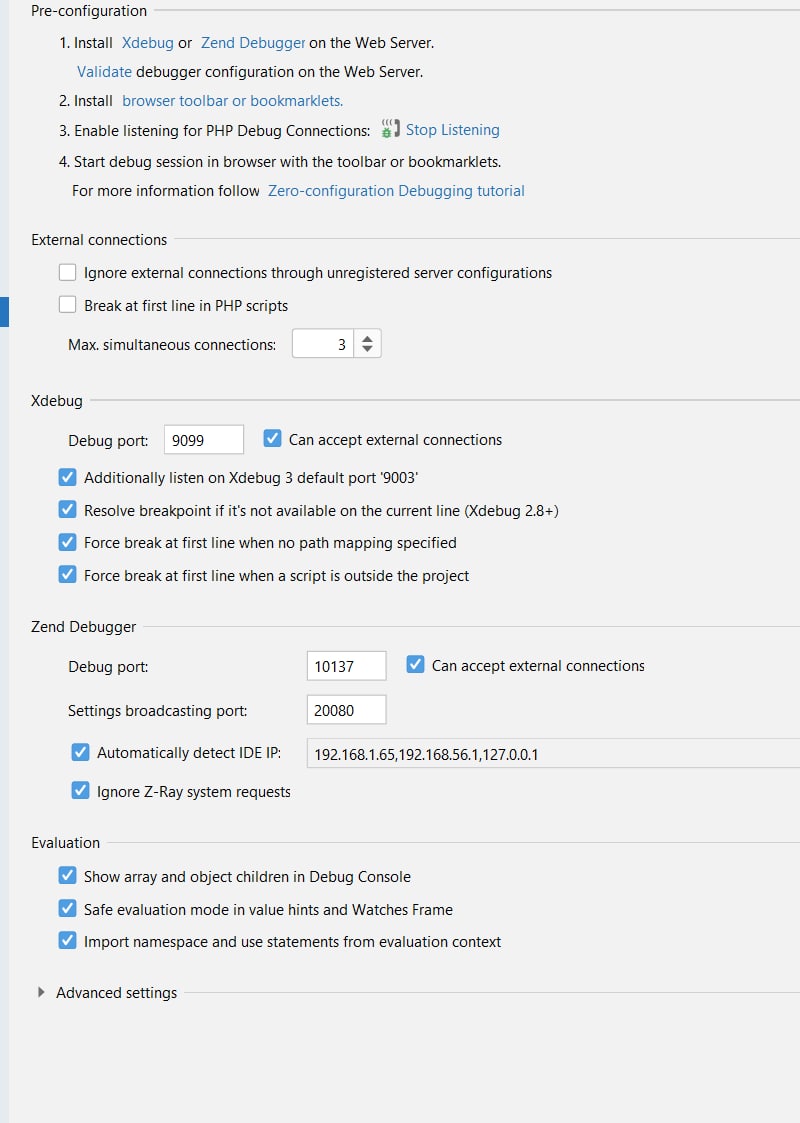The height and width of the screenshot is (1123, 800).
Task: Click the PHP debug listening phone icon
Action: click(390, 129)
